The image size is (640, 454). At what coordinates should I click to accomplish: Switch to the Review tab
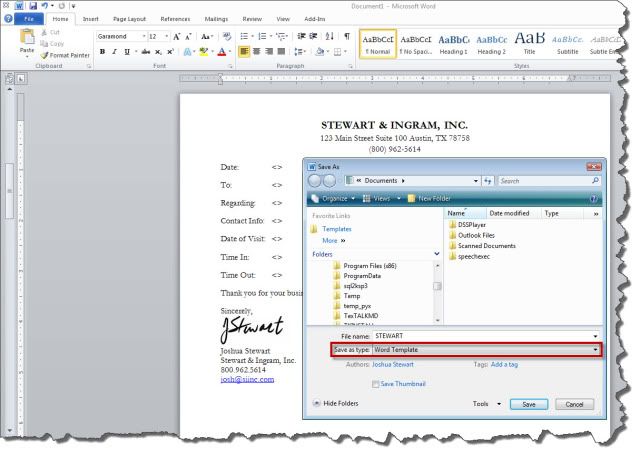252,19
